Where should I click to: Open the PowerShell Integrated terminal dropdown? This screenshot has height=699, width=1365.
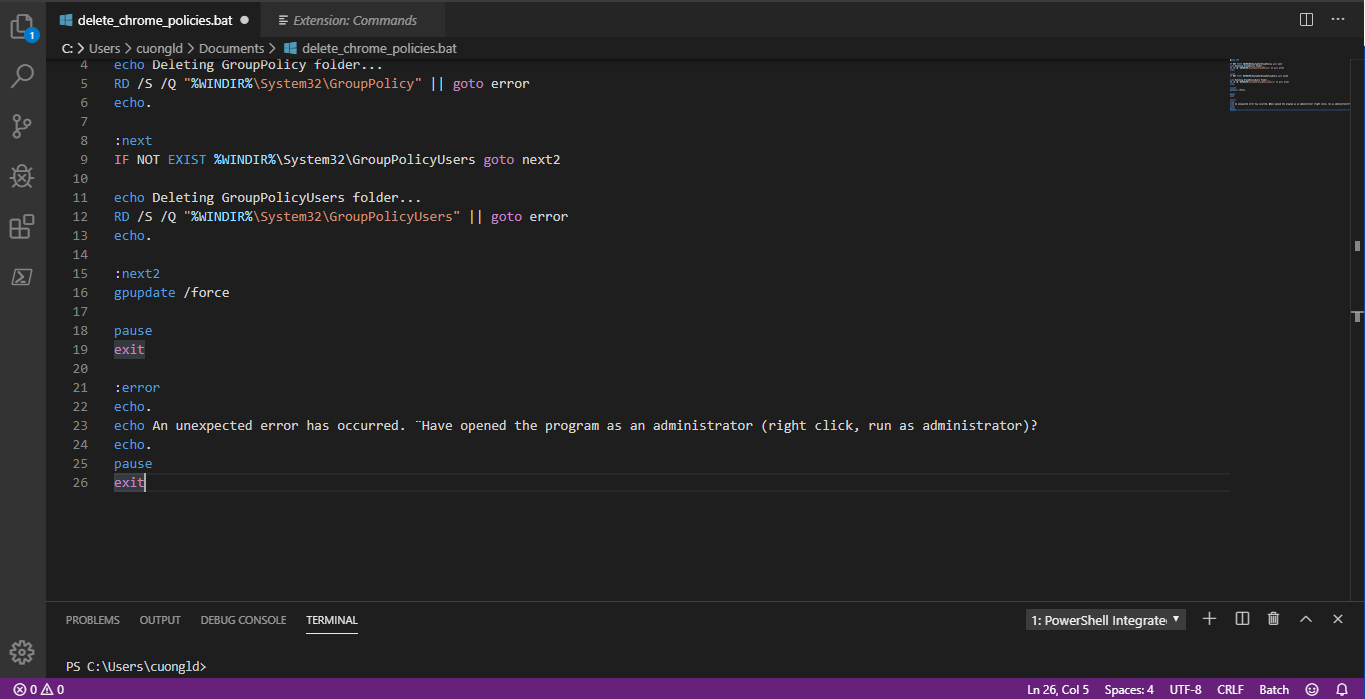pyautogui.click(x=1105, y=620)
